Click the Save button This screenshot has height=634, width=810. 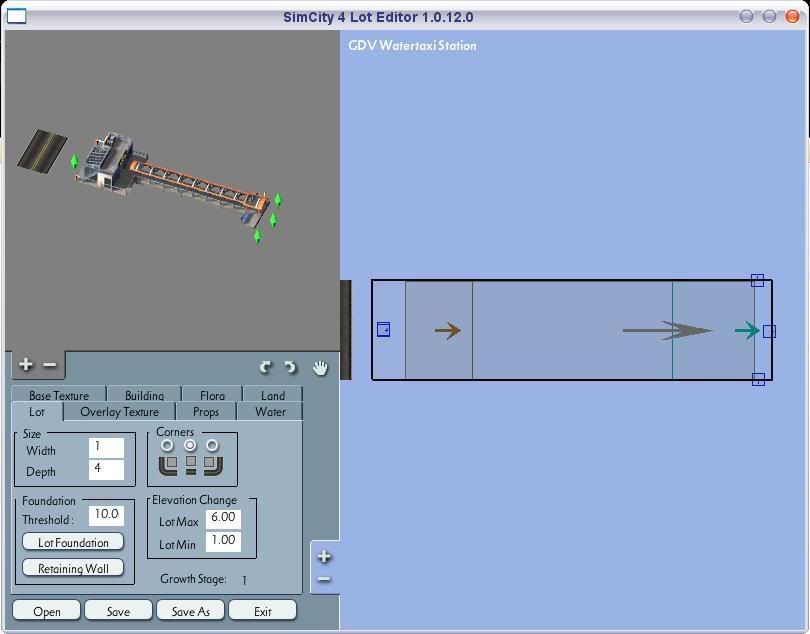[x=118, y=611]
